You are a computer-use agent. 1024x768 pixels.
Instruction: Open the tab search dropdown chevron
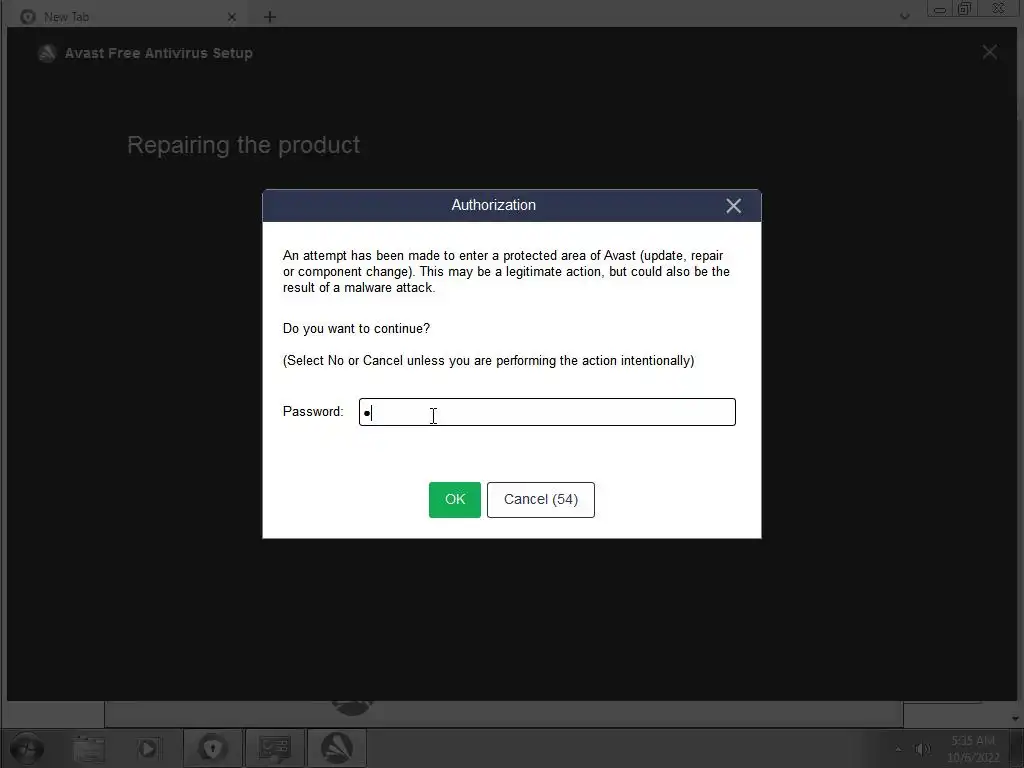[x=904, y=16]
